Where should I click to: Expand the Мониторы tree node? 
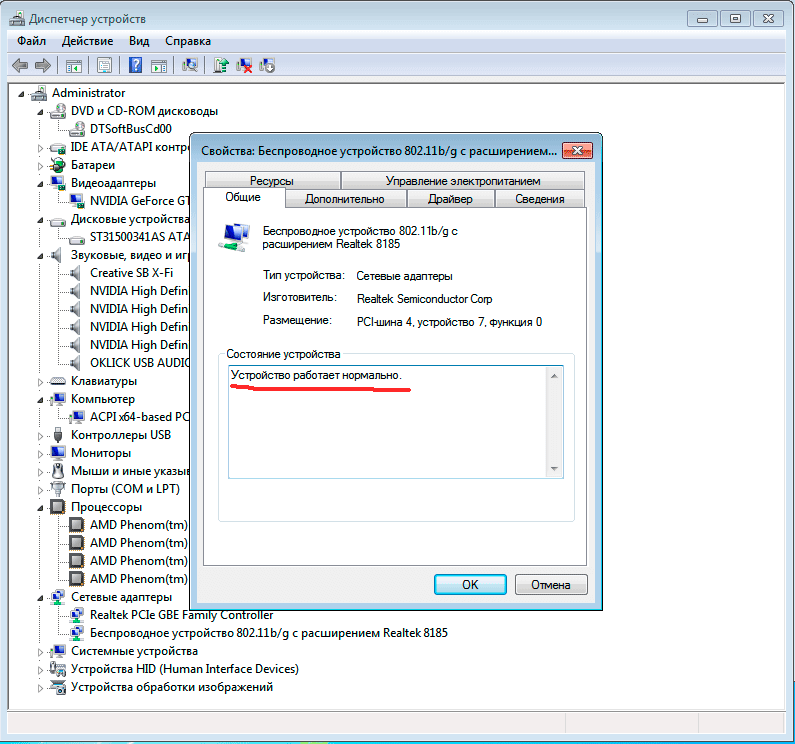point(41,453)
